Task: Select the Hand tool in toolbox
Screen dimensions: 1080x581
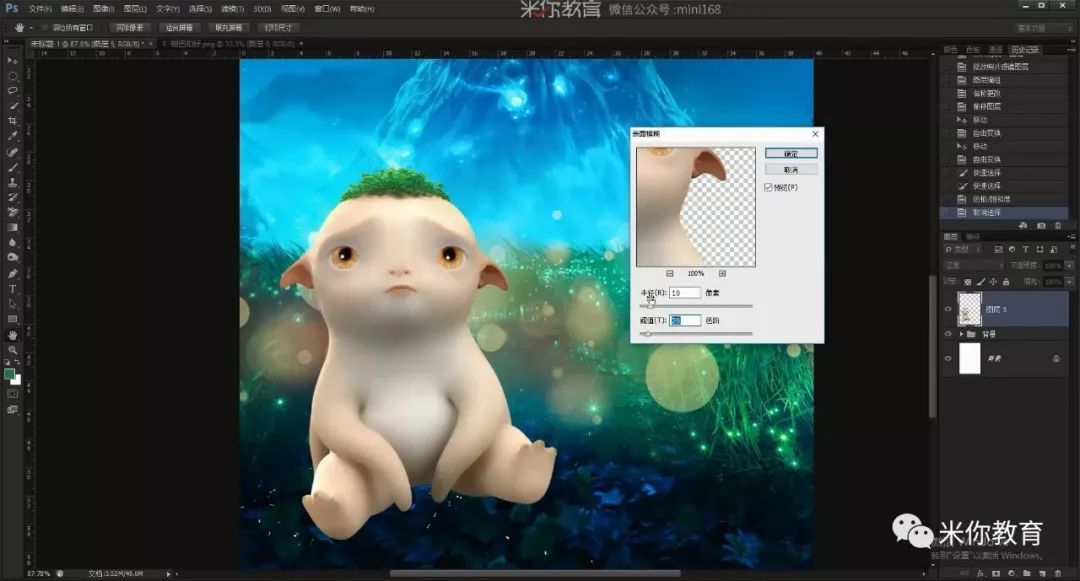Action: [12, 335]
